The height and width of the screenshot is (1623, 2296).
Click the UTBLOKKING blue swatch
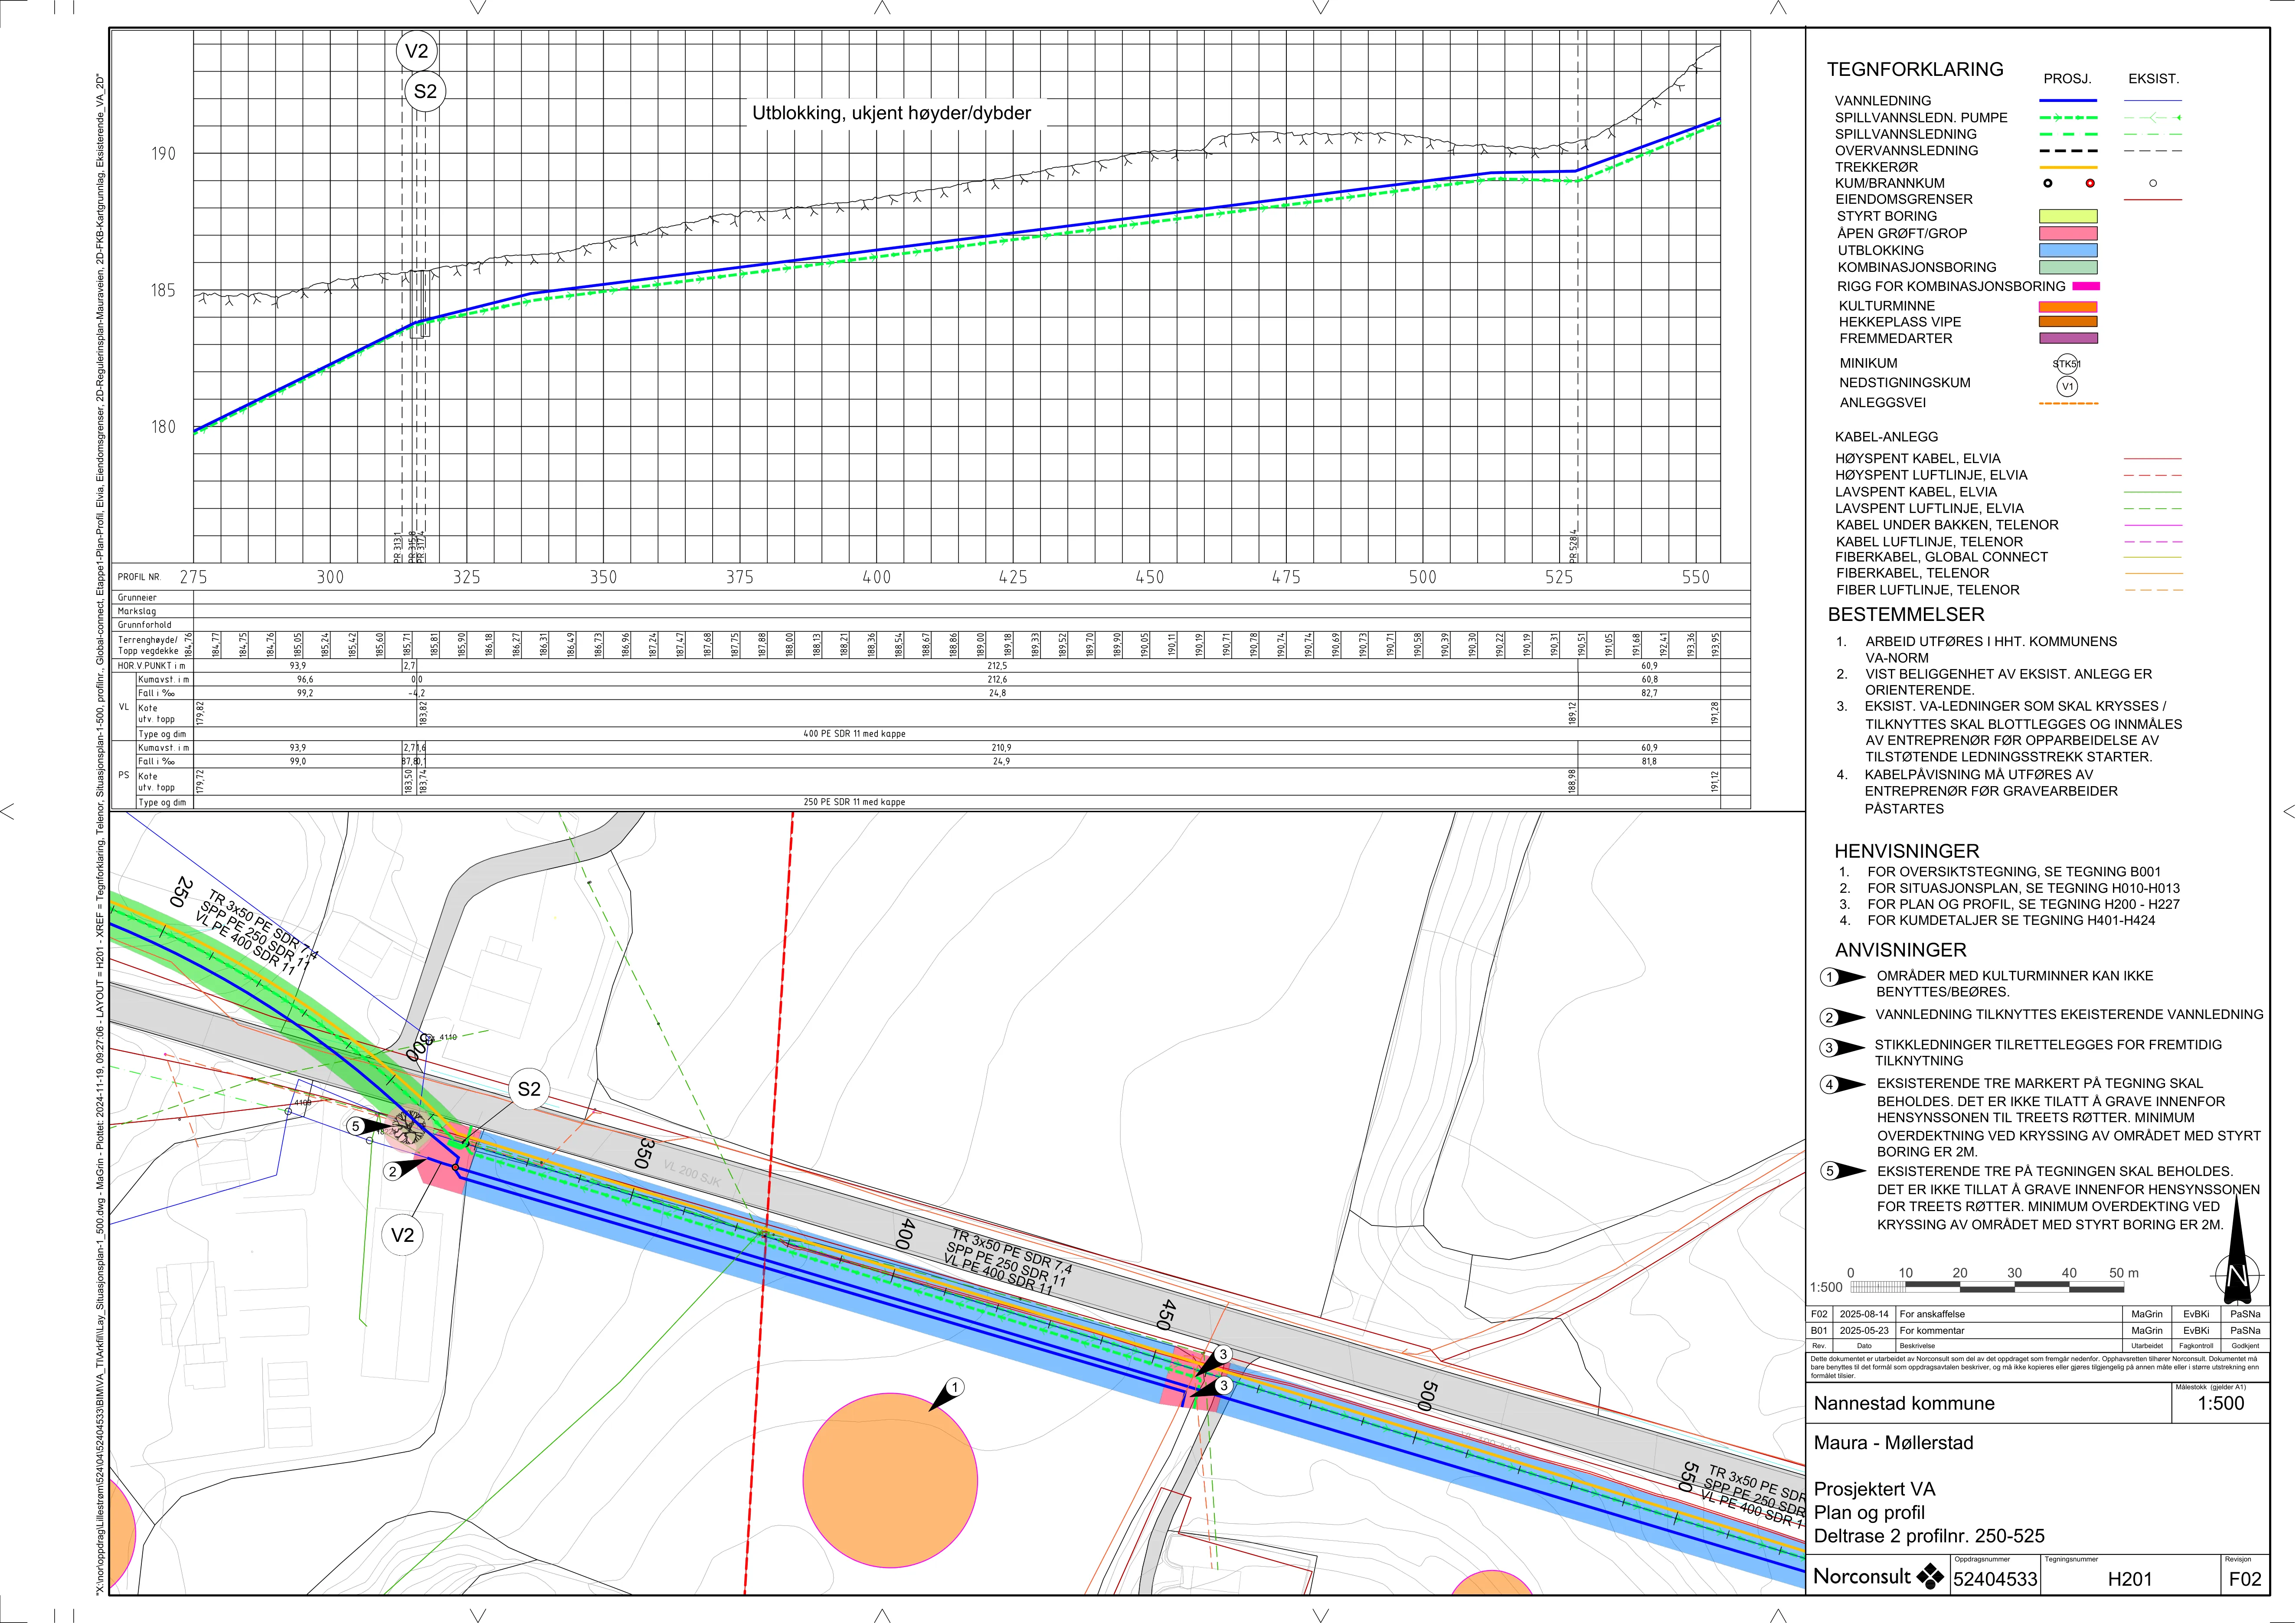[2068, 250]
